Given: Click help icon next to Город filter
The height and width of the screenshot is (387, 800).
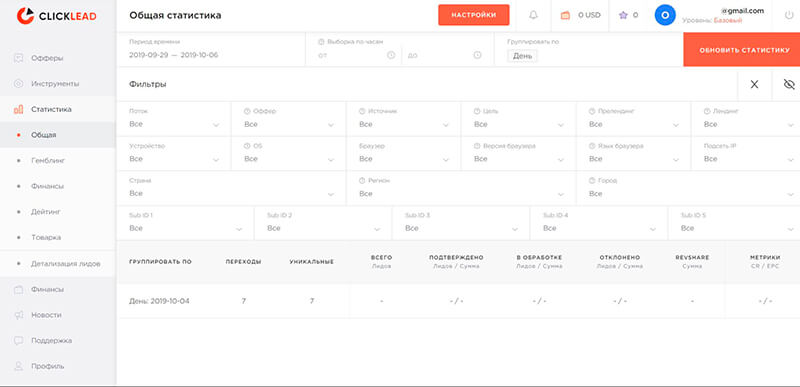Looking at the screenshot, I should [x=592, y=180].
